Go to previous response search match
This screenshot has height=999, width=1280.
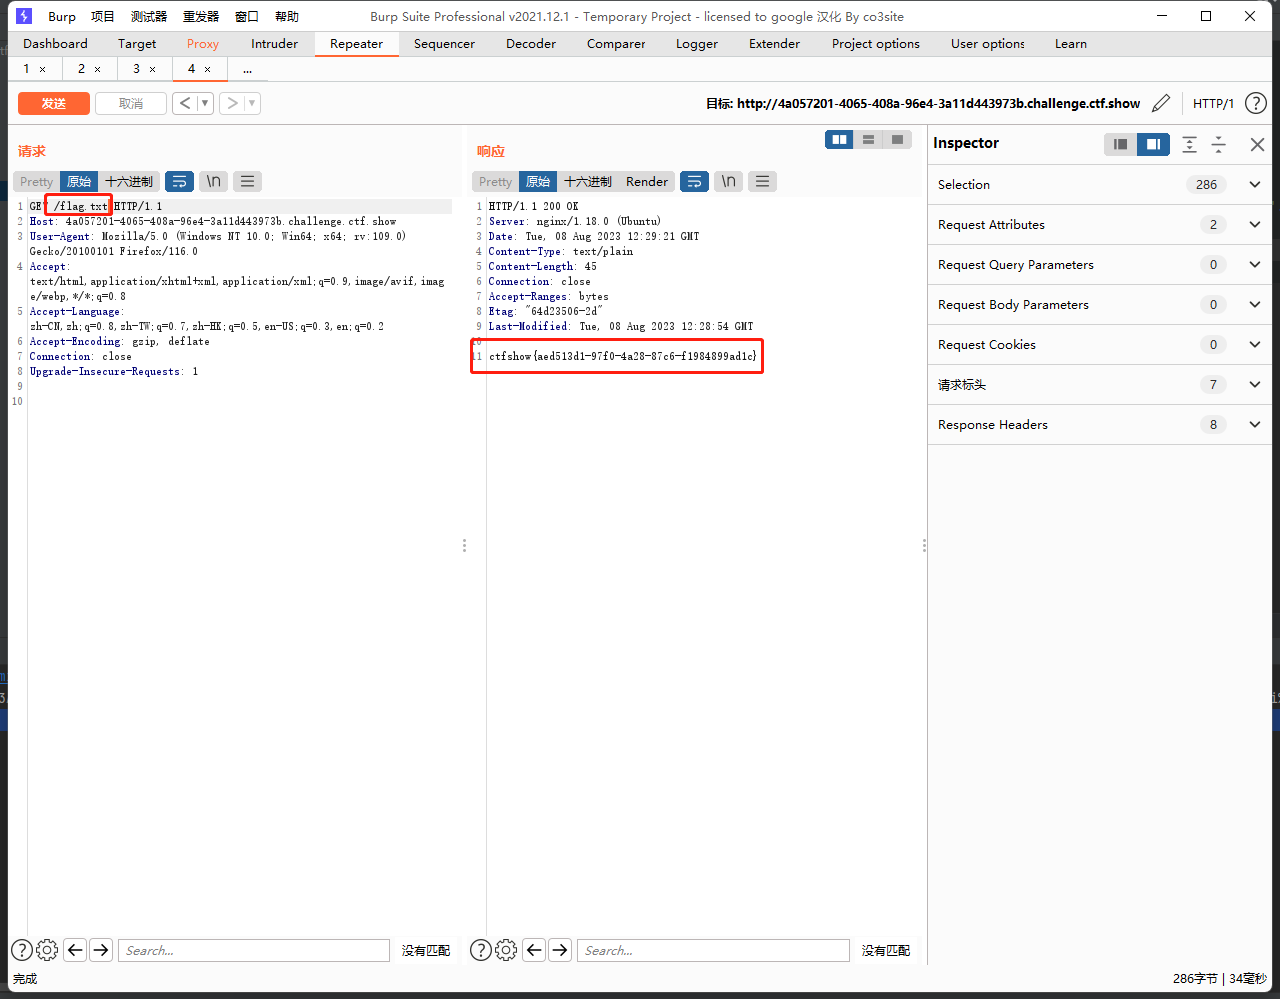coord(534,950)
